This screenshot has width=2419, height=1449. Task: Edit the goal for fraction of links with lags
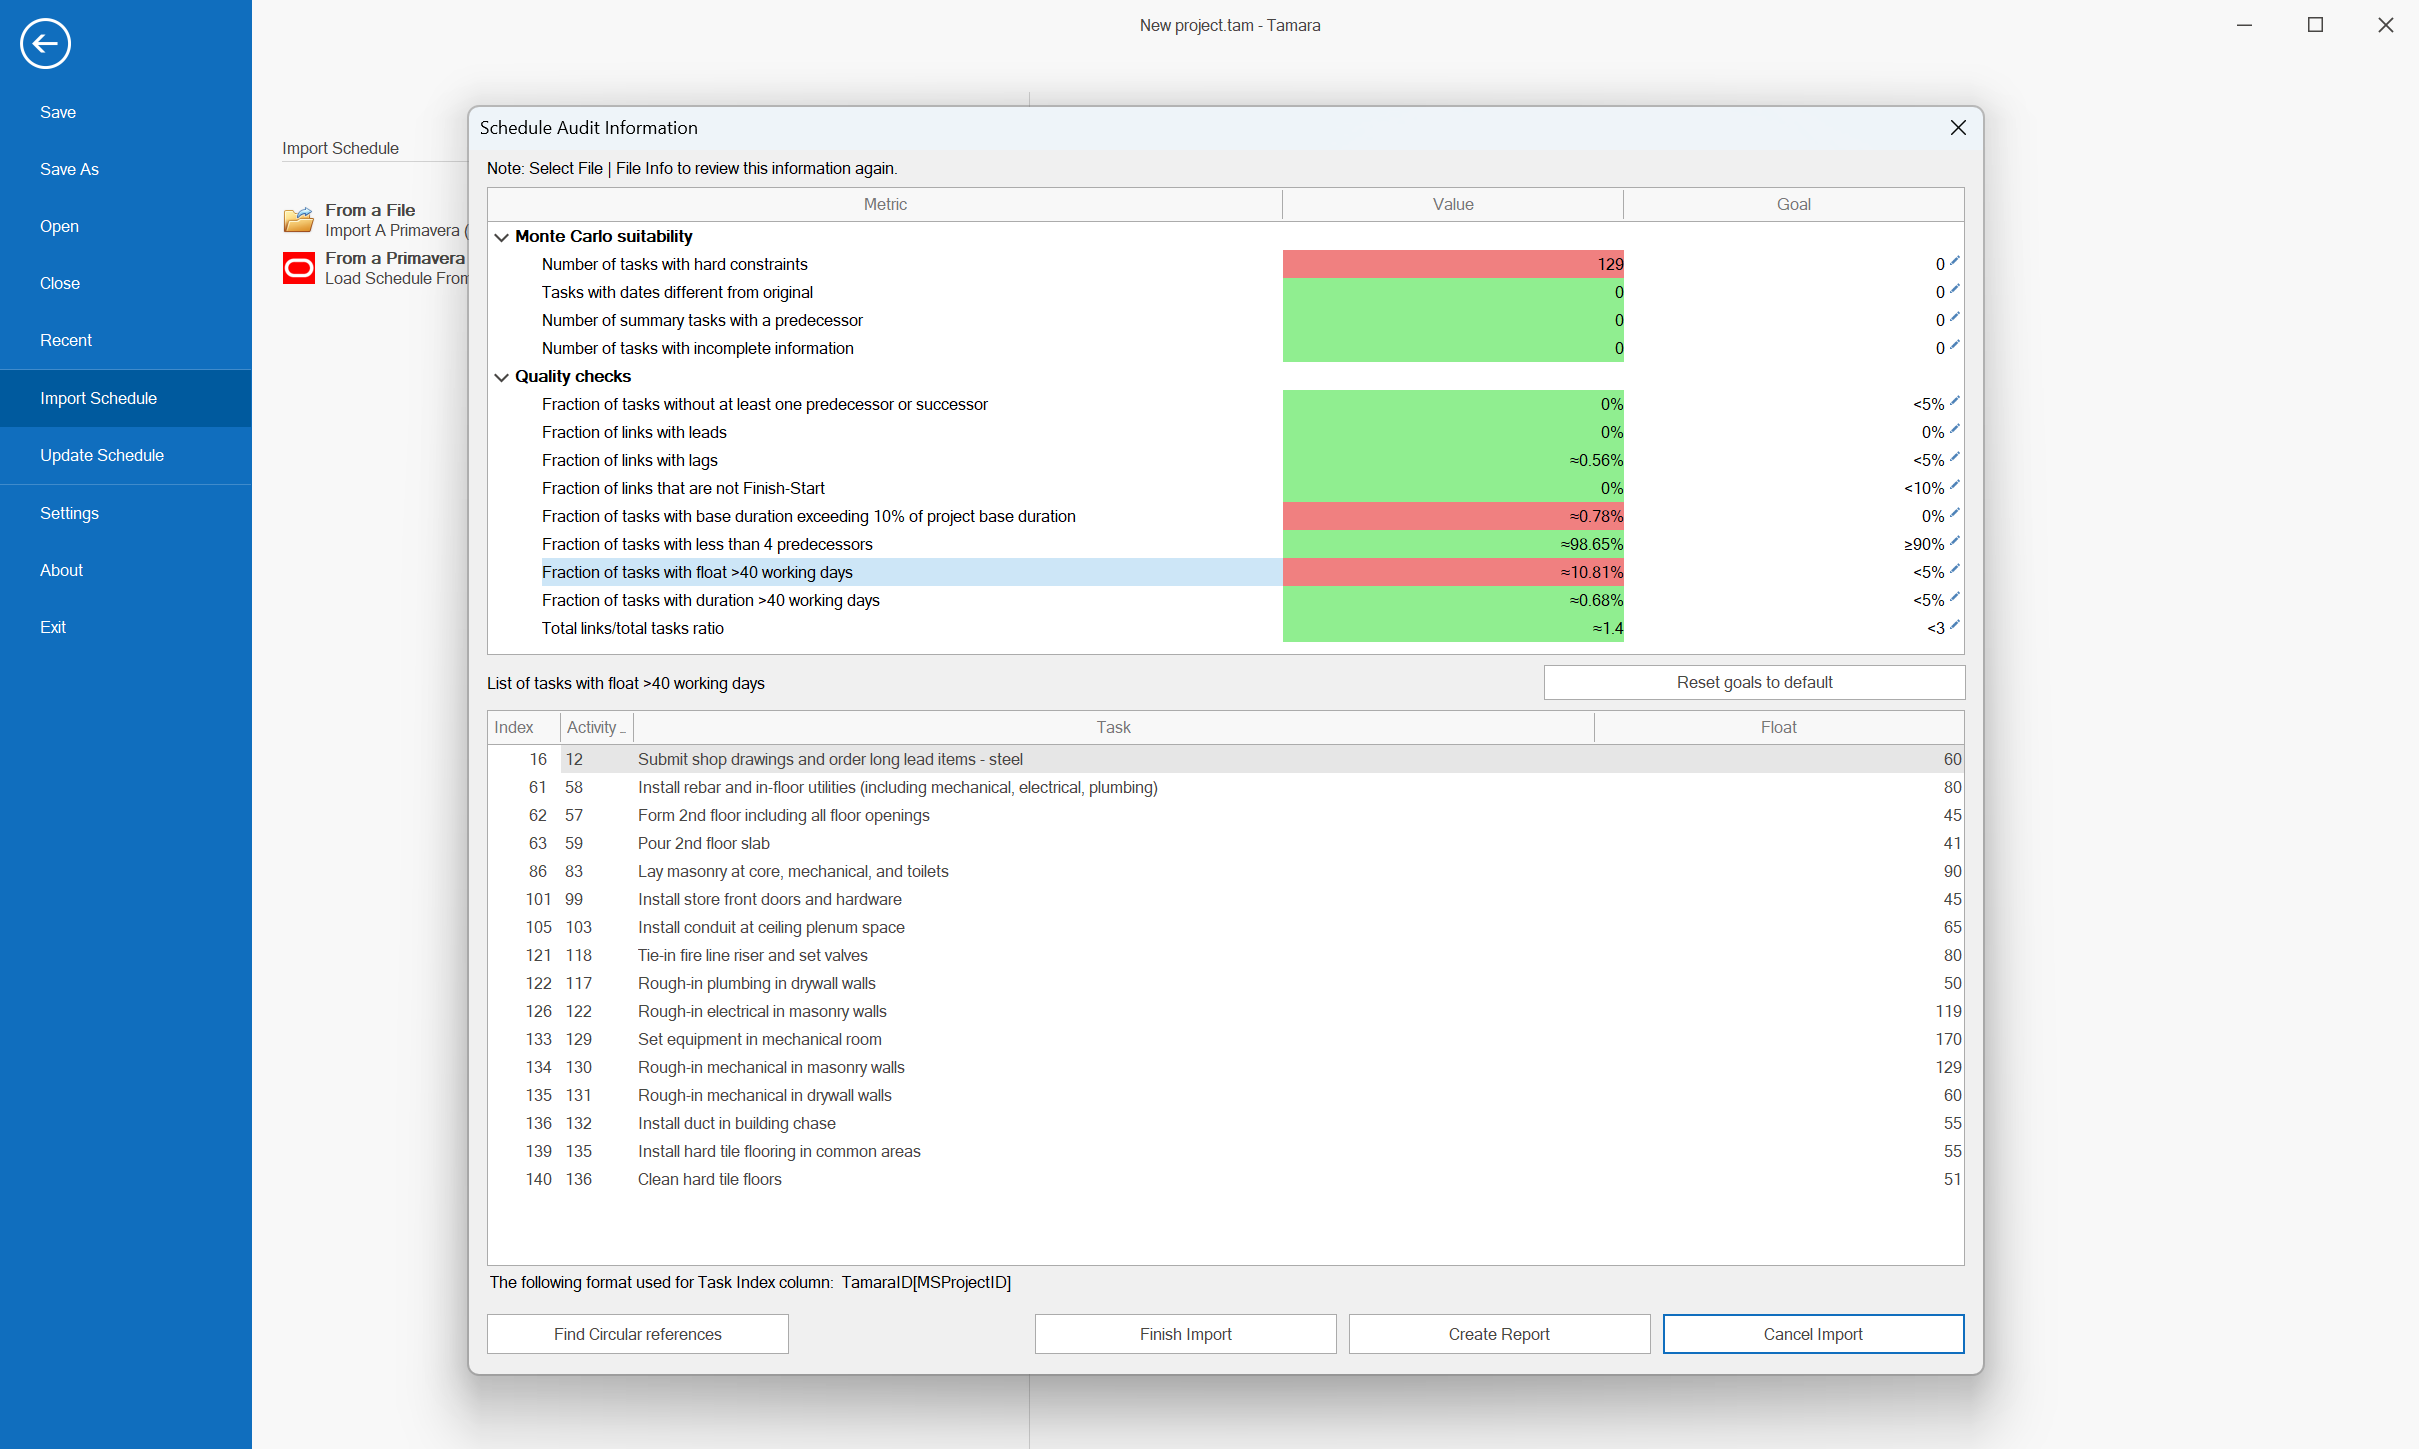1953,459
